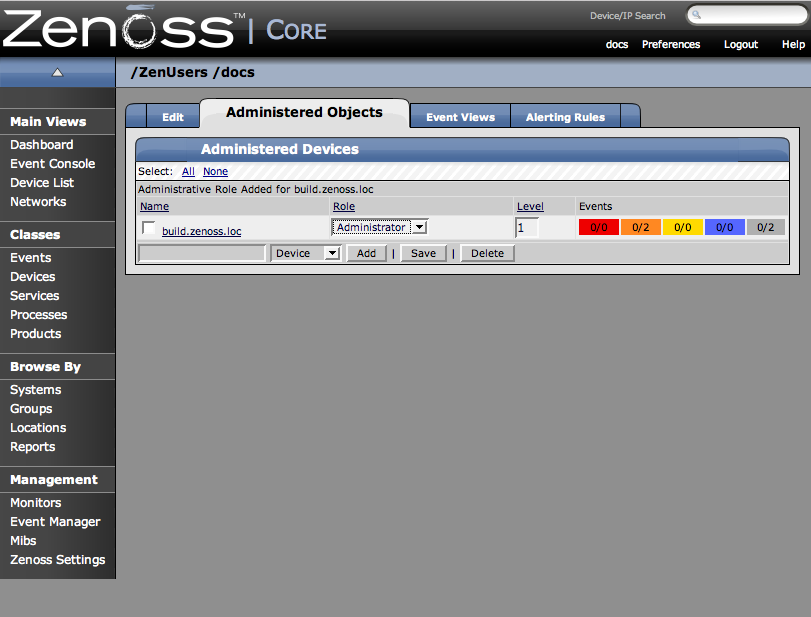Select the Administered Objects tab

click(x=304, y=112)
